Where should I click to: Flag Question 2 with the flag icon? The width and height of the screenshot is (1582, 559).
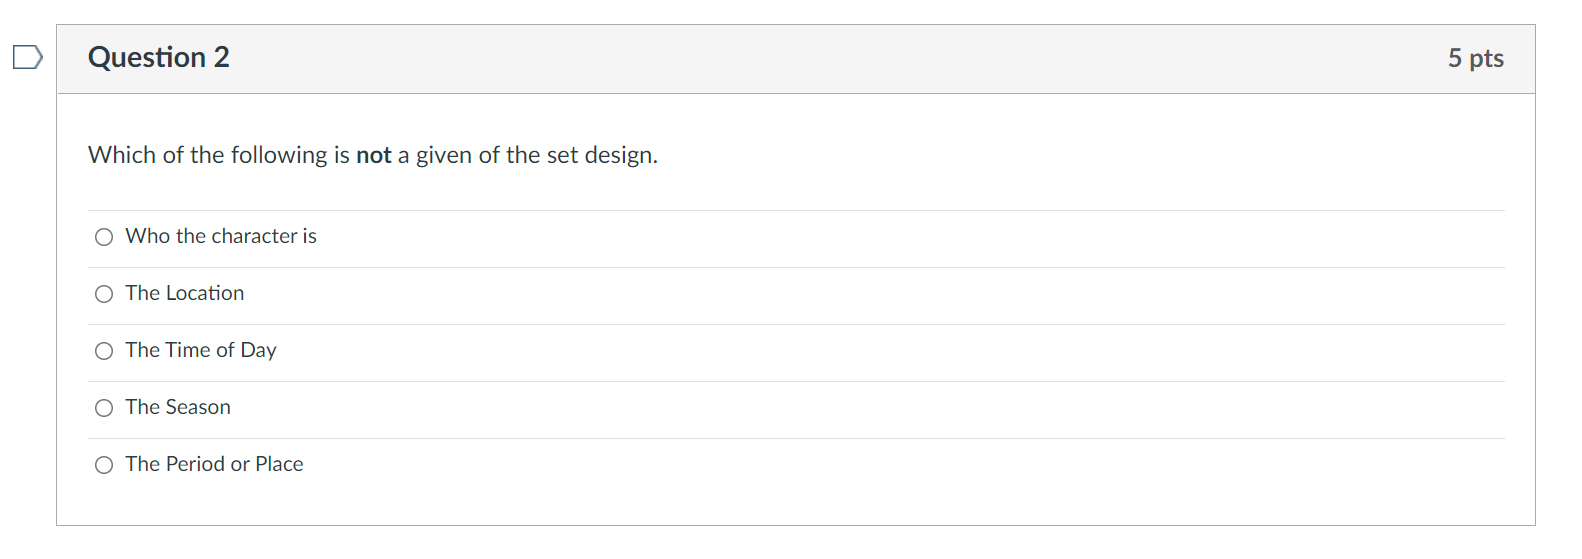tap(27, 57)
